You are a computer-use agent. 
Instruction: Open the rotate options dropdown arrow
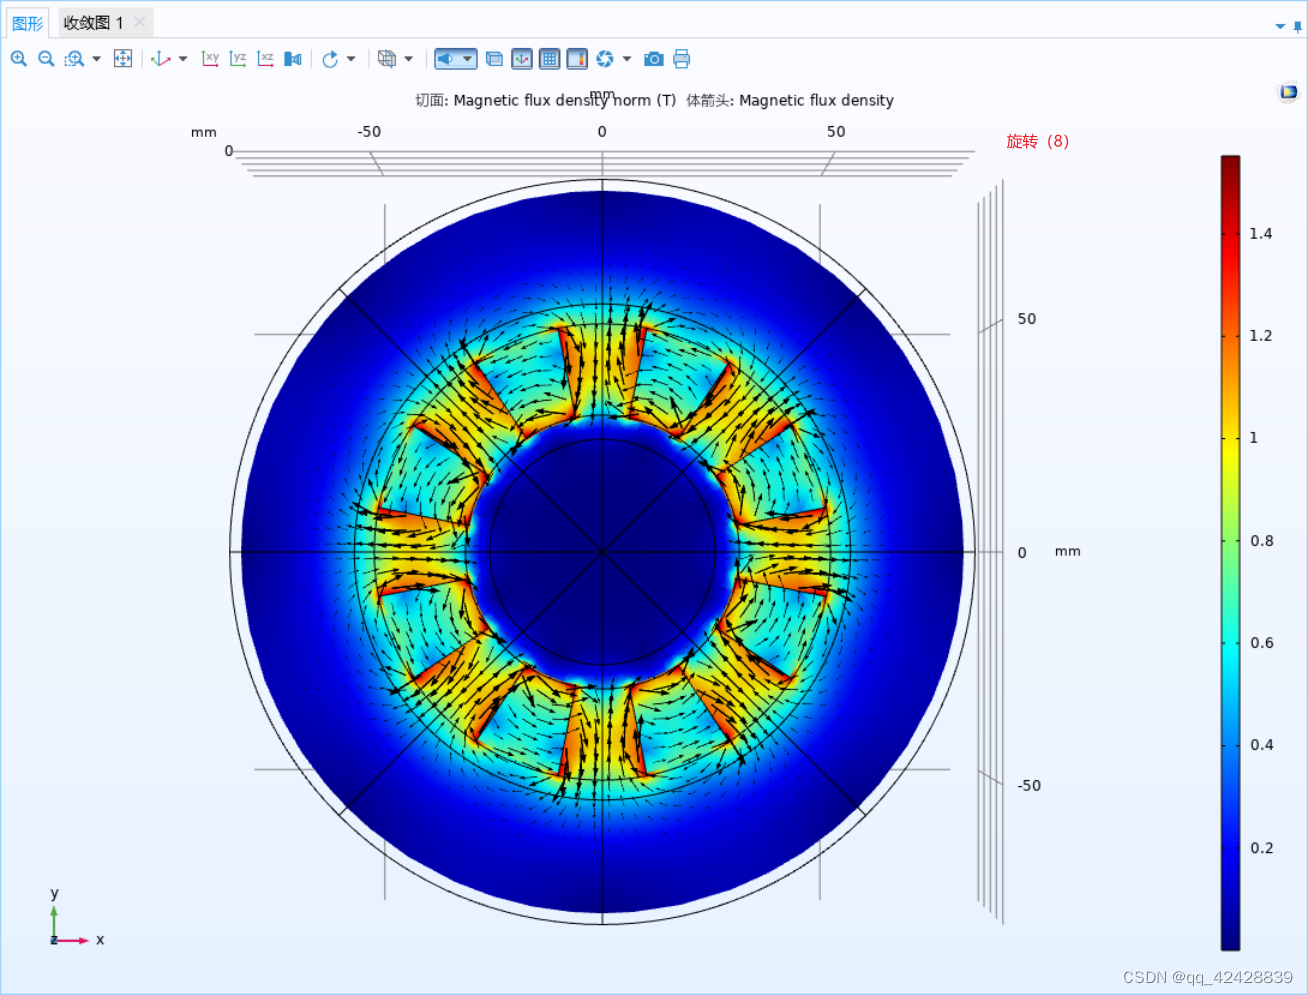(x=352, y=59)
